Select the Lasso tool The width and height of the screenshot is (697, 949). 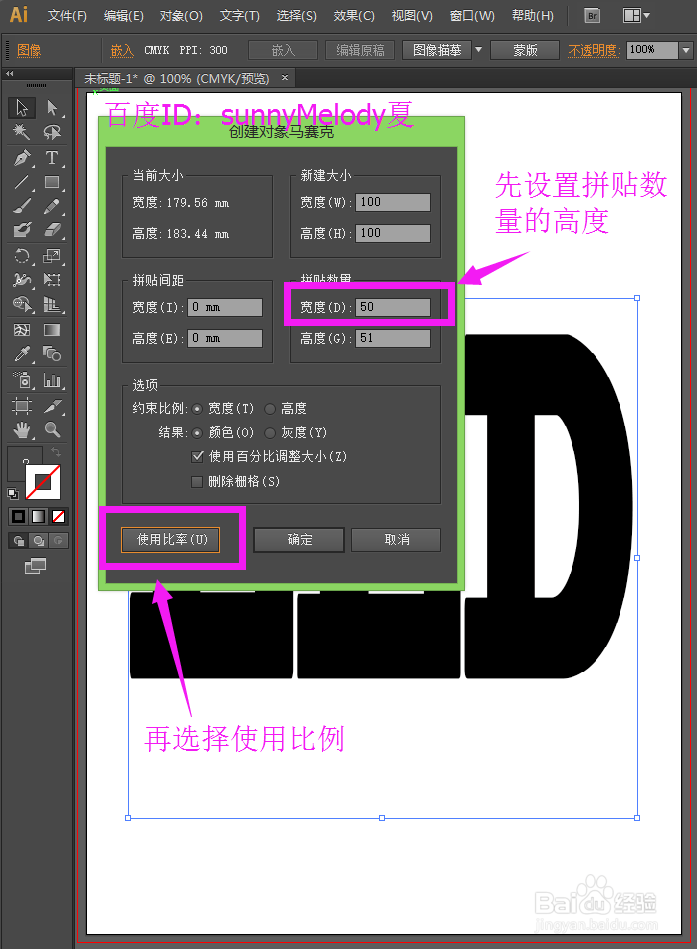(52, 132)
